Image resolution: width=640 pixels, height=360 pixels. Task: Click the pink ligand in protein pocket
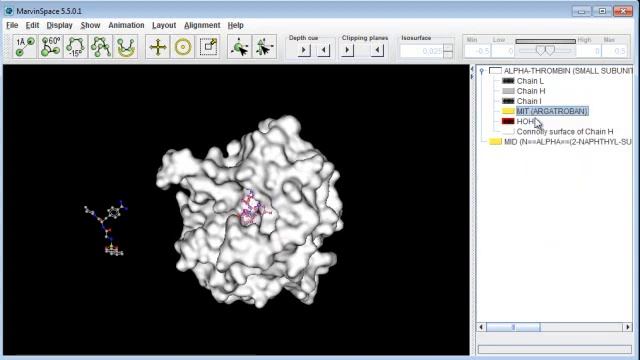click(253, 208)
